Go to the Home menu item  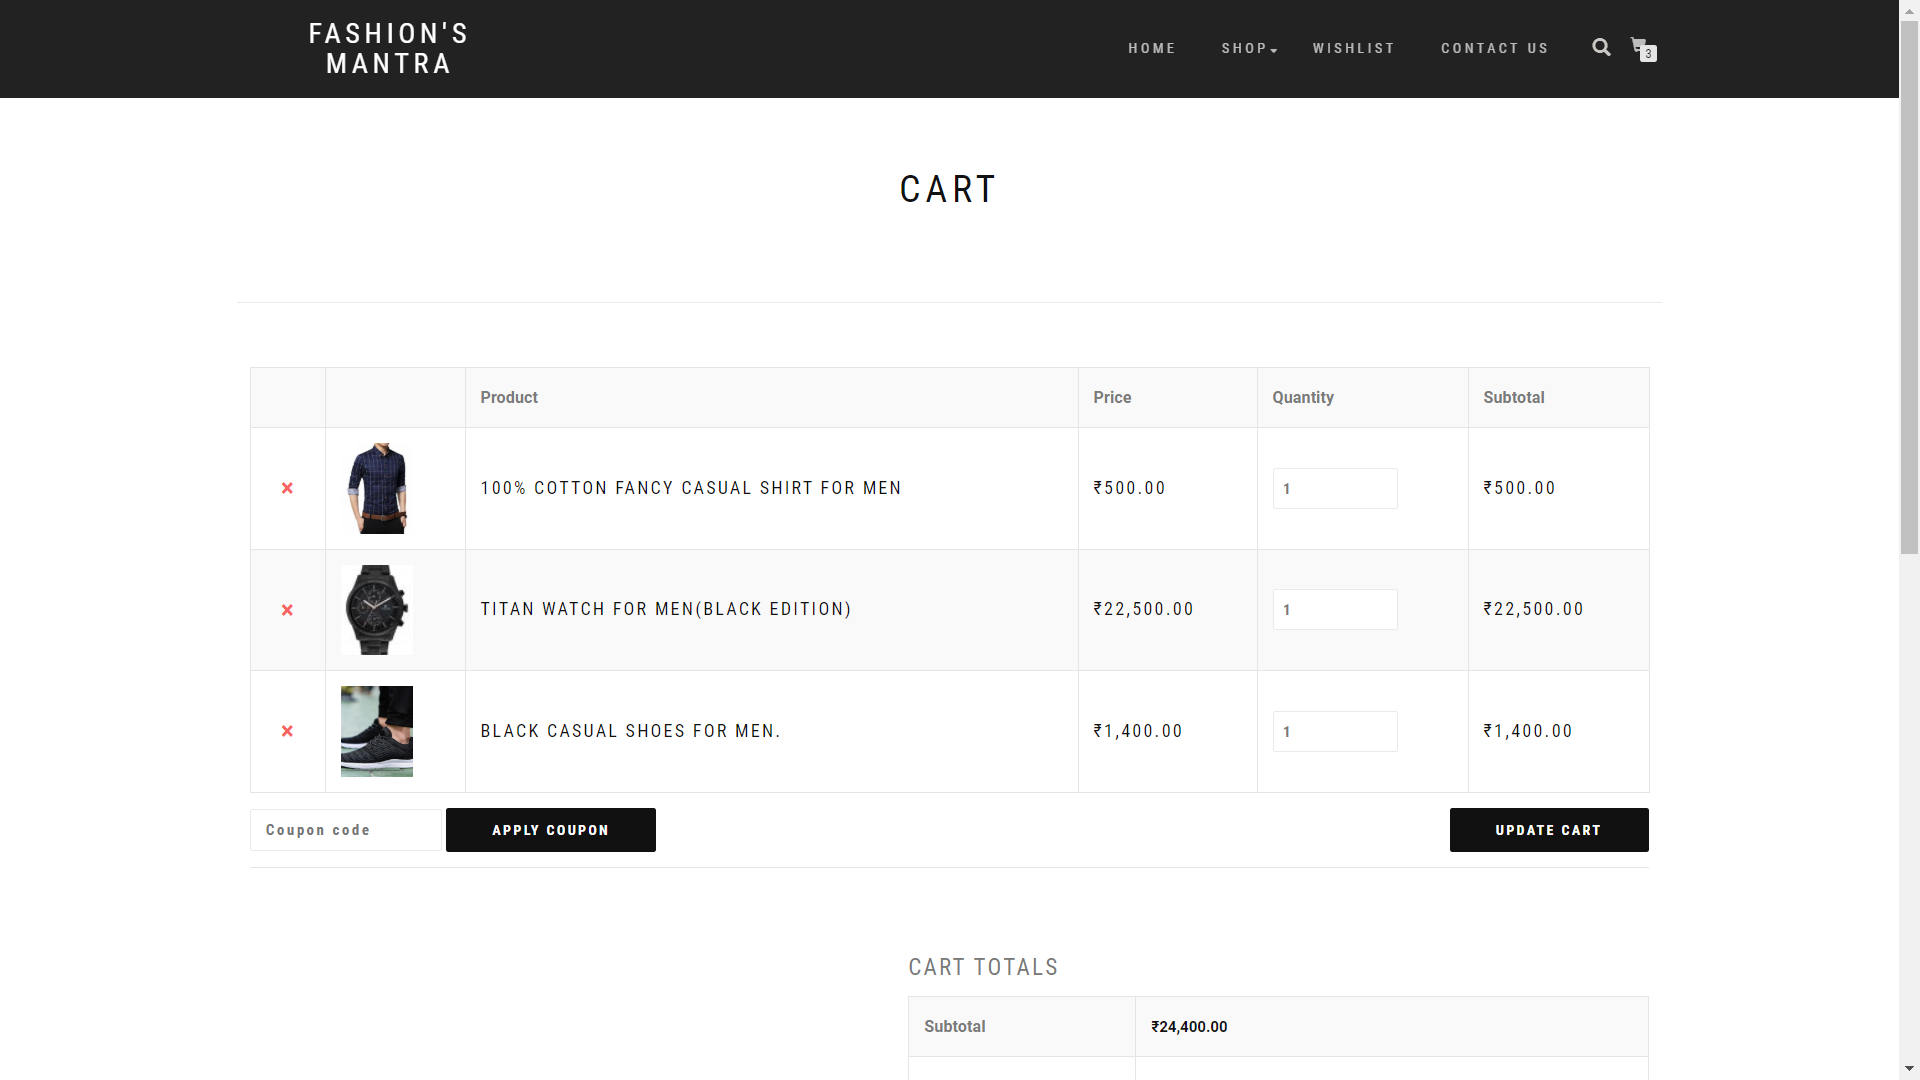coord(1152,48)
